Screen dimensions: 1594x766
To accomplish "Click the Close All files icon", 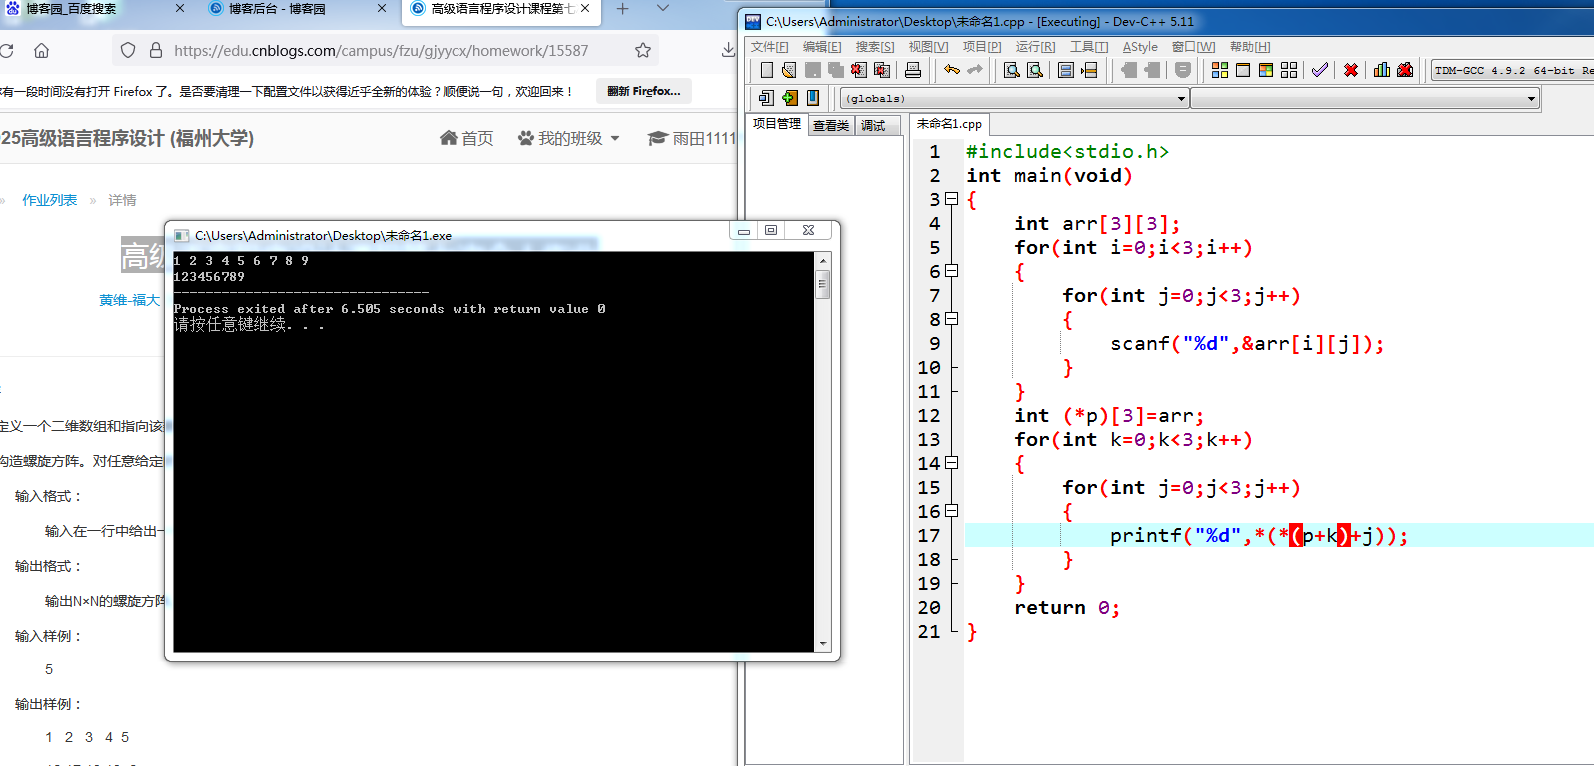I will (x=882, y=70).
